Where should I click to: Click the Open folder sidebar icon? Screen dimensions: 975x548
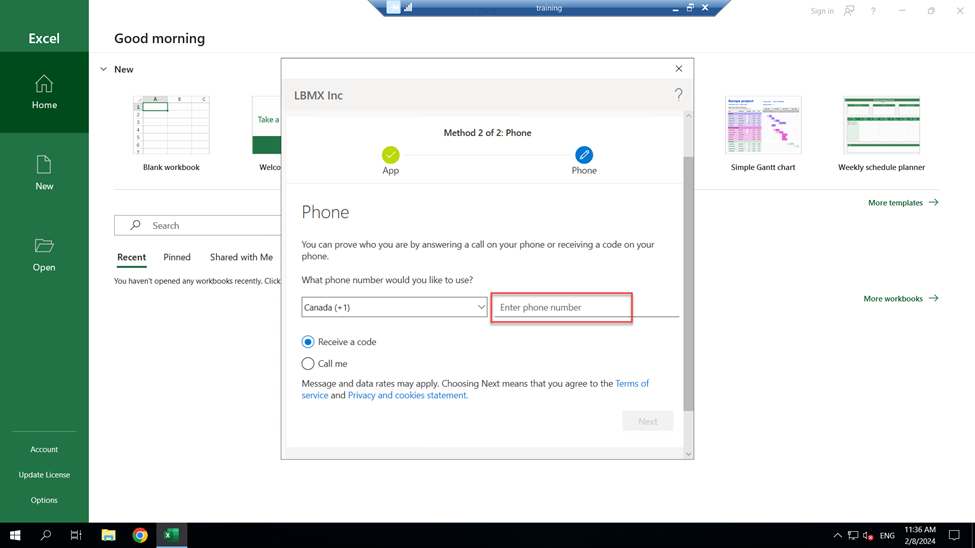pos(44,246)
